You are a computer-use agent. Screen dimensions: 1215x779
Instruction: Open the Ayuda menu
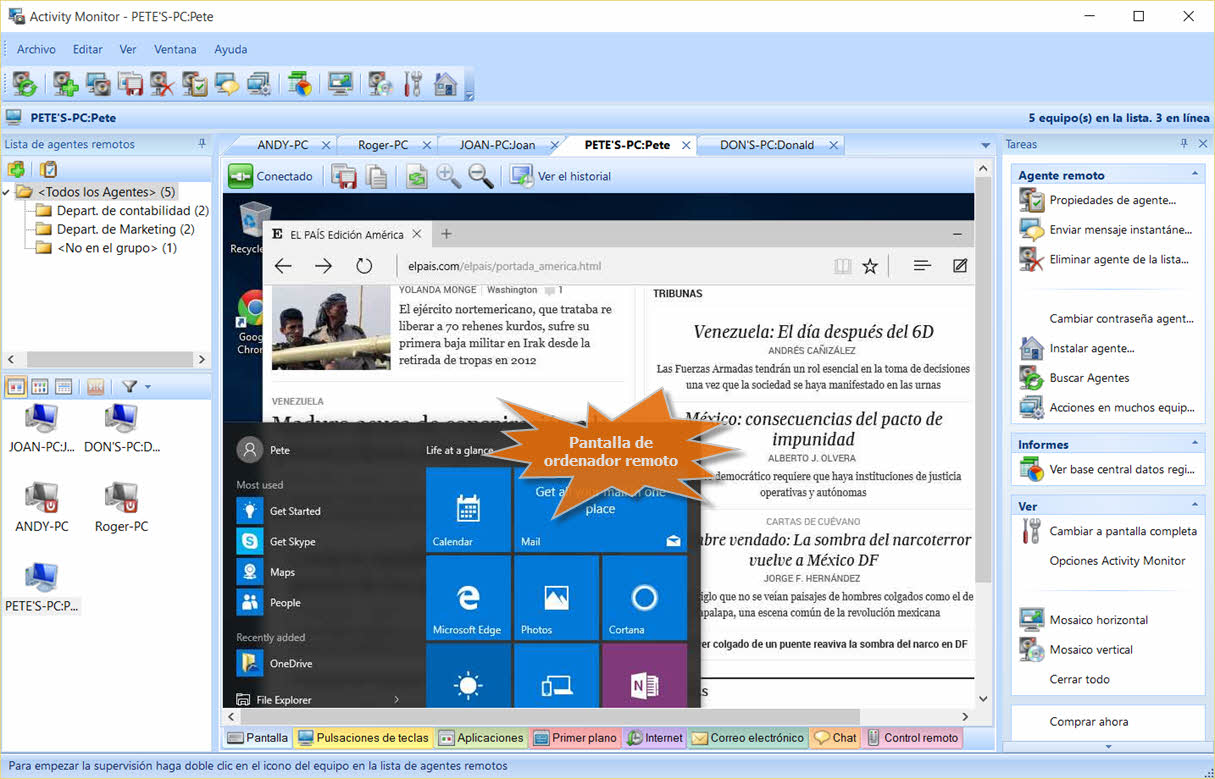point(231,49)
